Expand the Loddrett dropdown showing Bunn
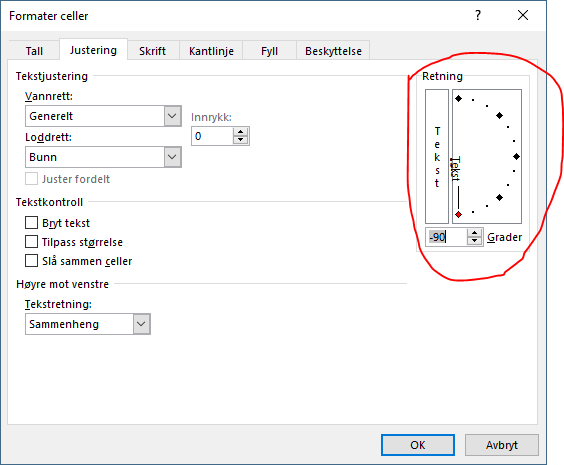564x465 pixels. [x=103, y=157]
